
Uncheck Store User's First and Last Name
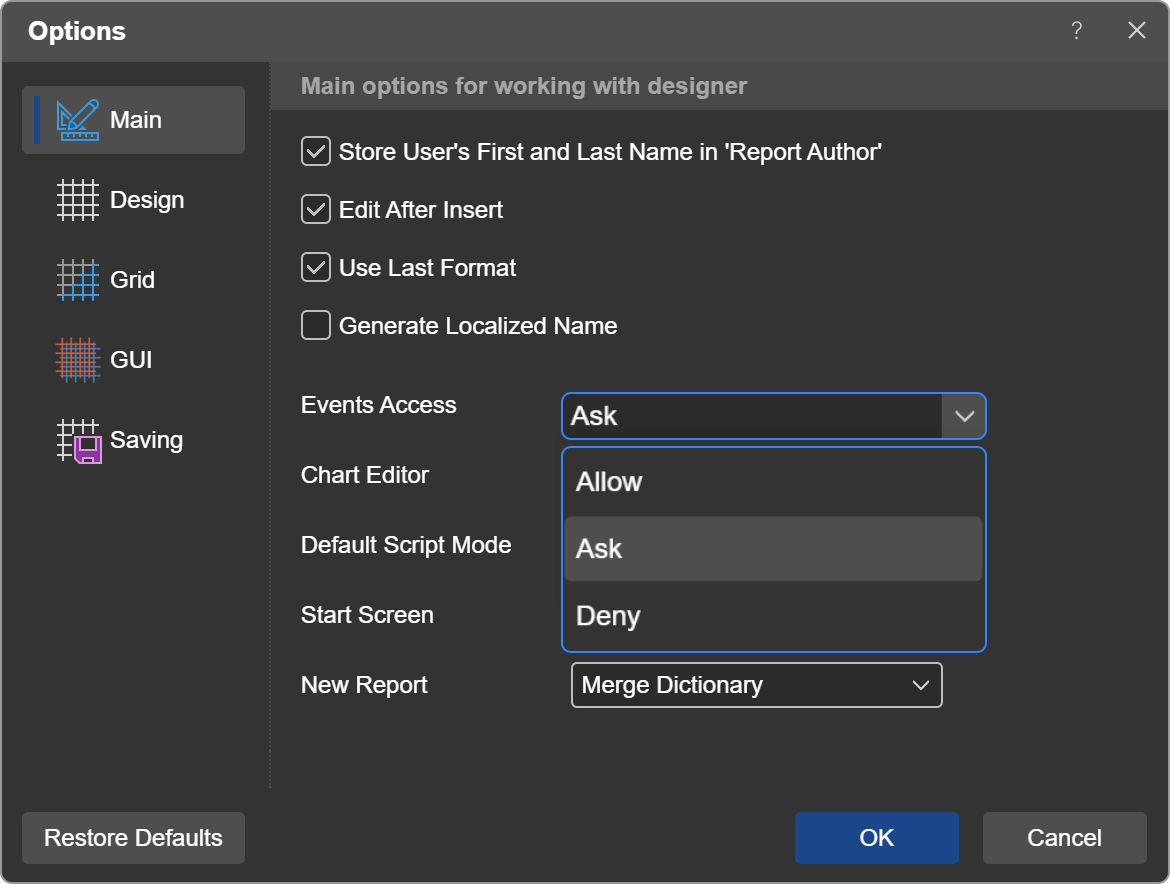point(316,152)
